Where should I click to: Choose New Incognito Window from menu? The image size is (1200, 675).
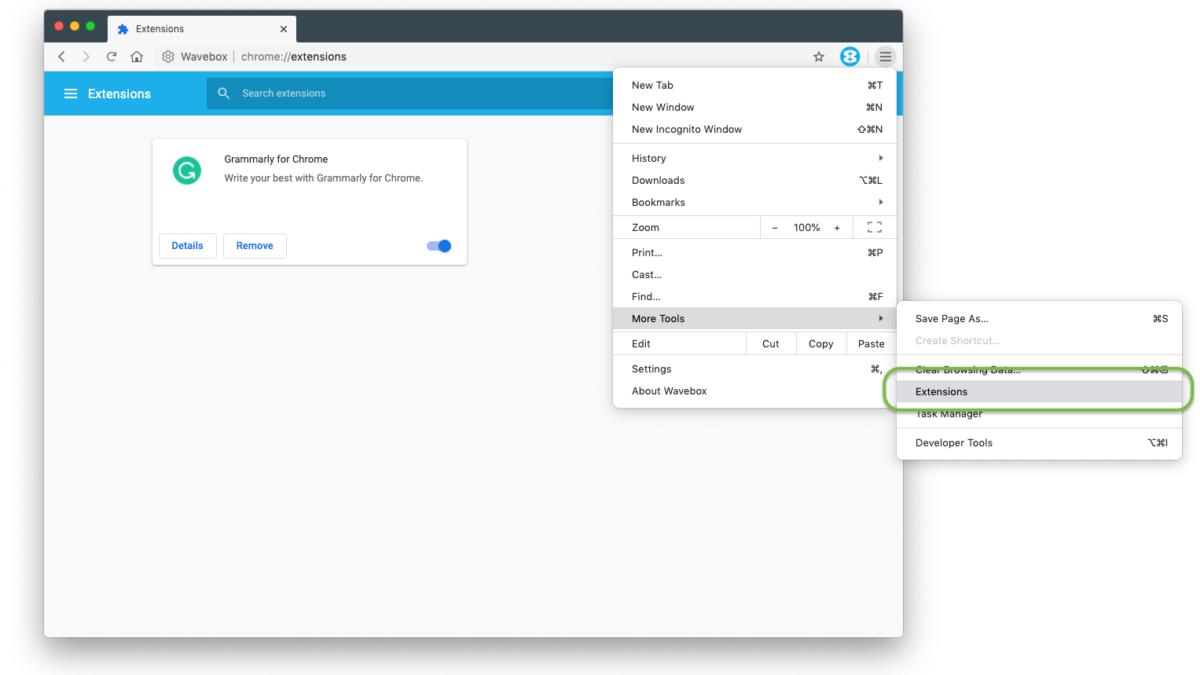[687, 129]
